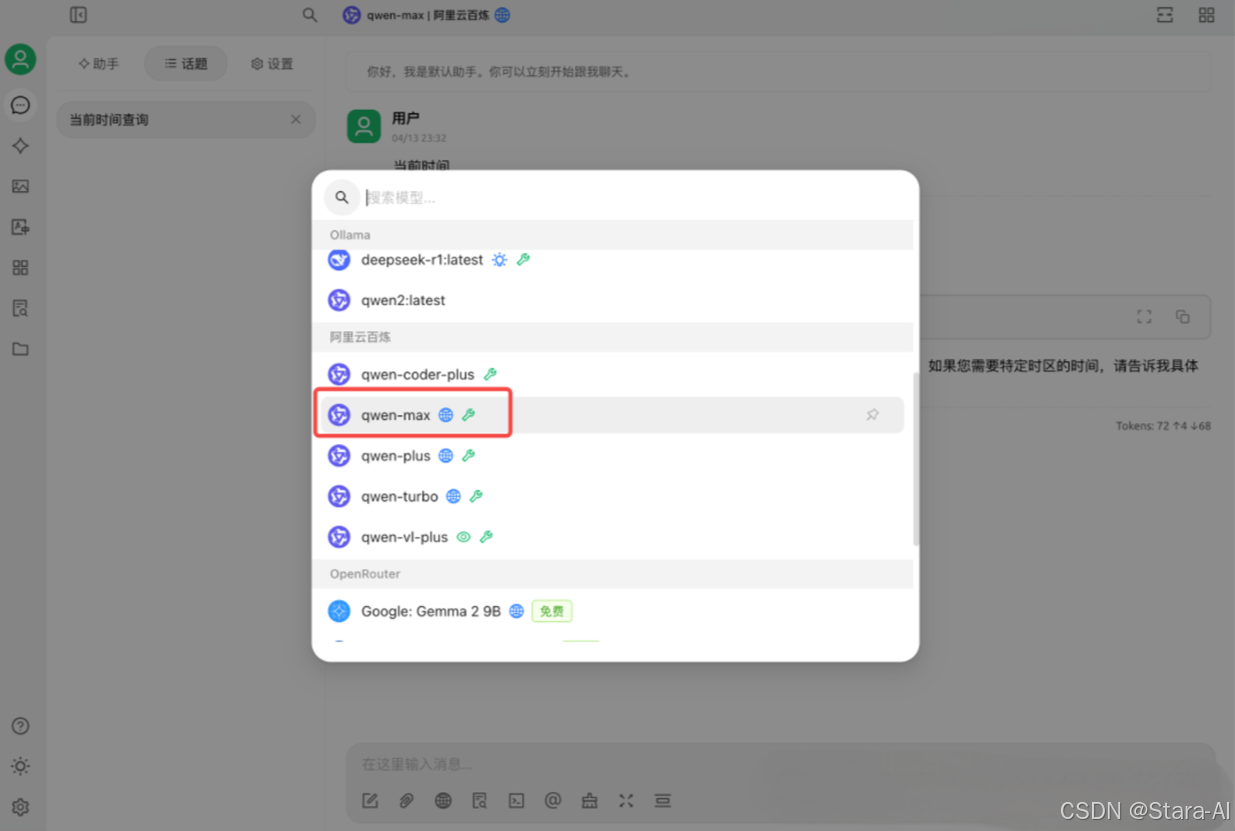Click the eye vision icon on qwen-vl-plus
The width and height of the screenshot is (1235, 831).
coord(463,537)
